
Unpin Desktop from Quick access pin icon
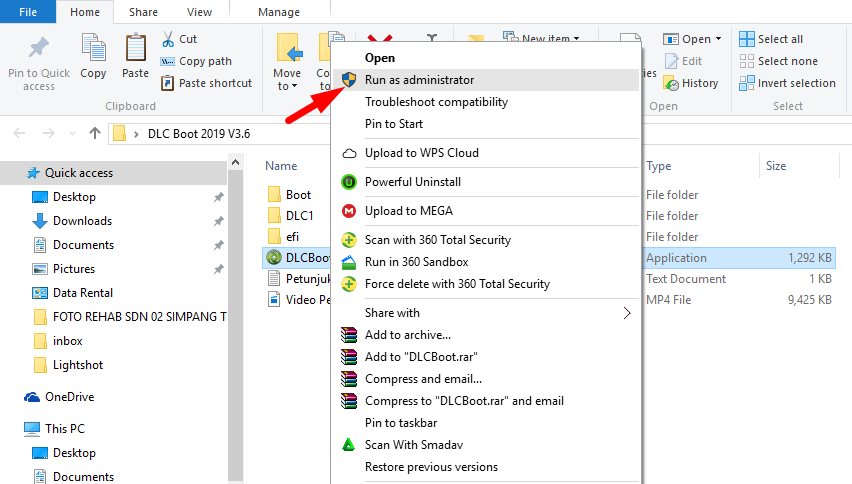click(218, 197)
